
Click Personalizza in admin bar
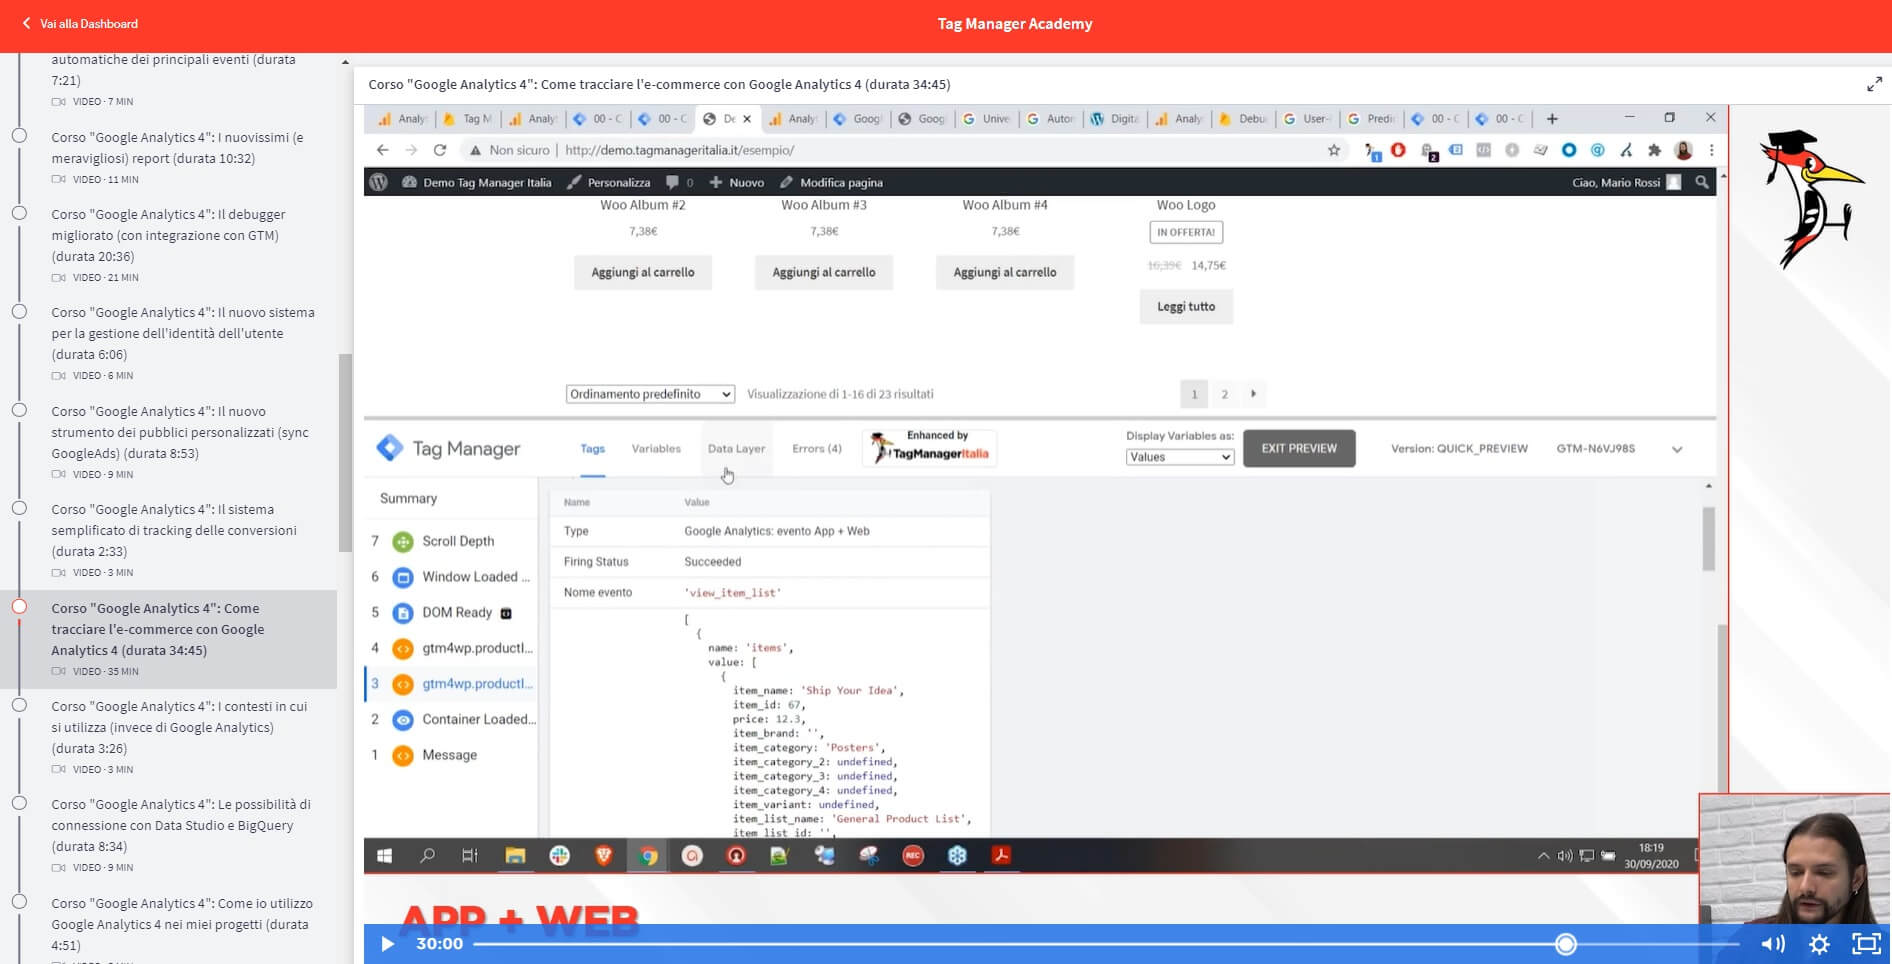click(609, 182)
